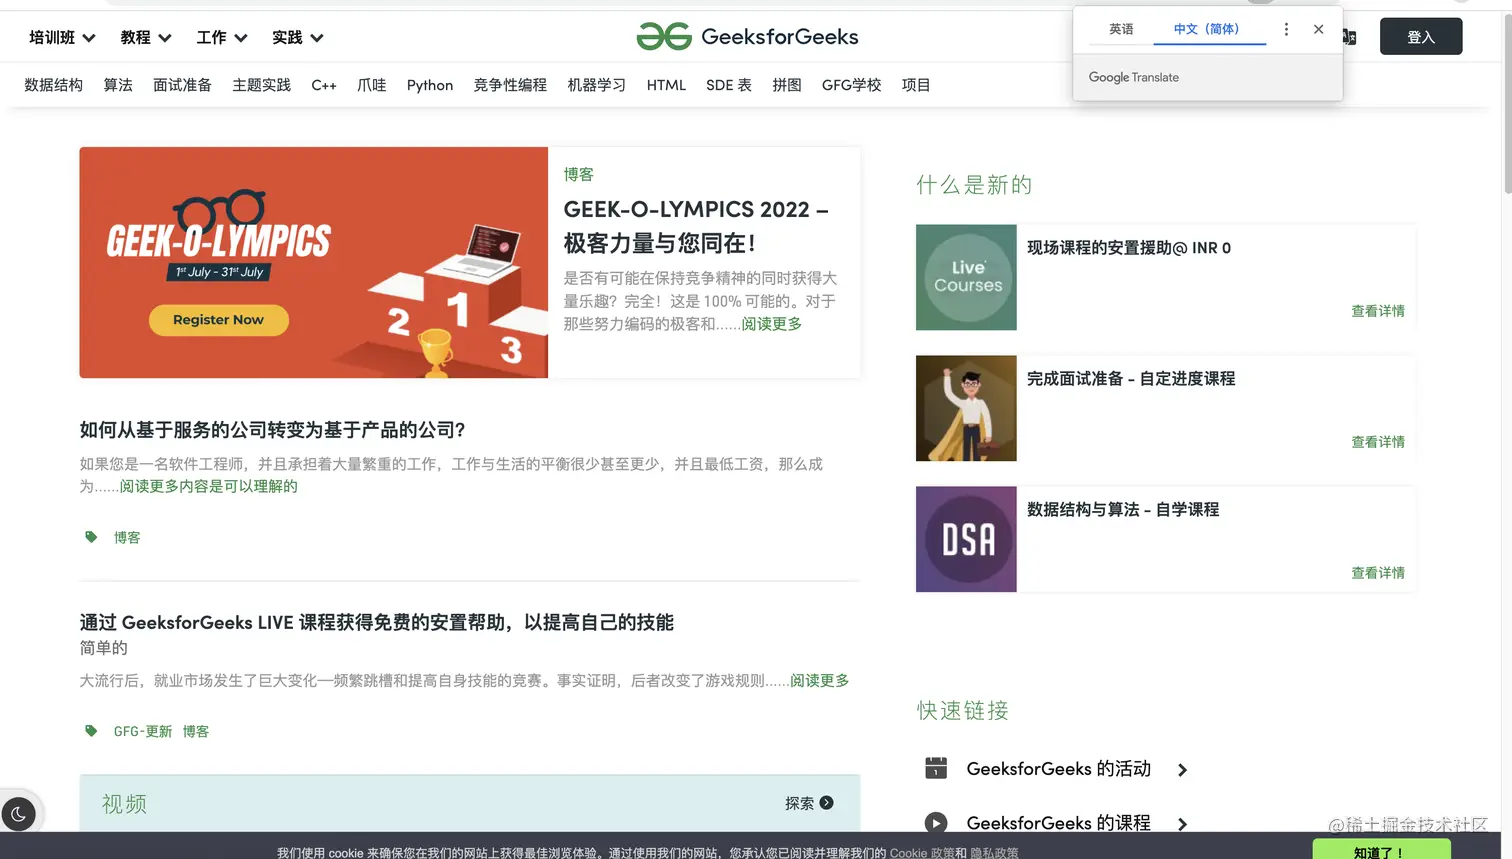Screen dimensions: 1512x859
Task: Select the 中文（简体） translate tab
Action: pos(1207,29)
